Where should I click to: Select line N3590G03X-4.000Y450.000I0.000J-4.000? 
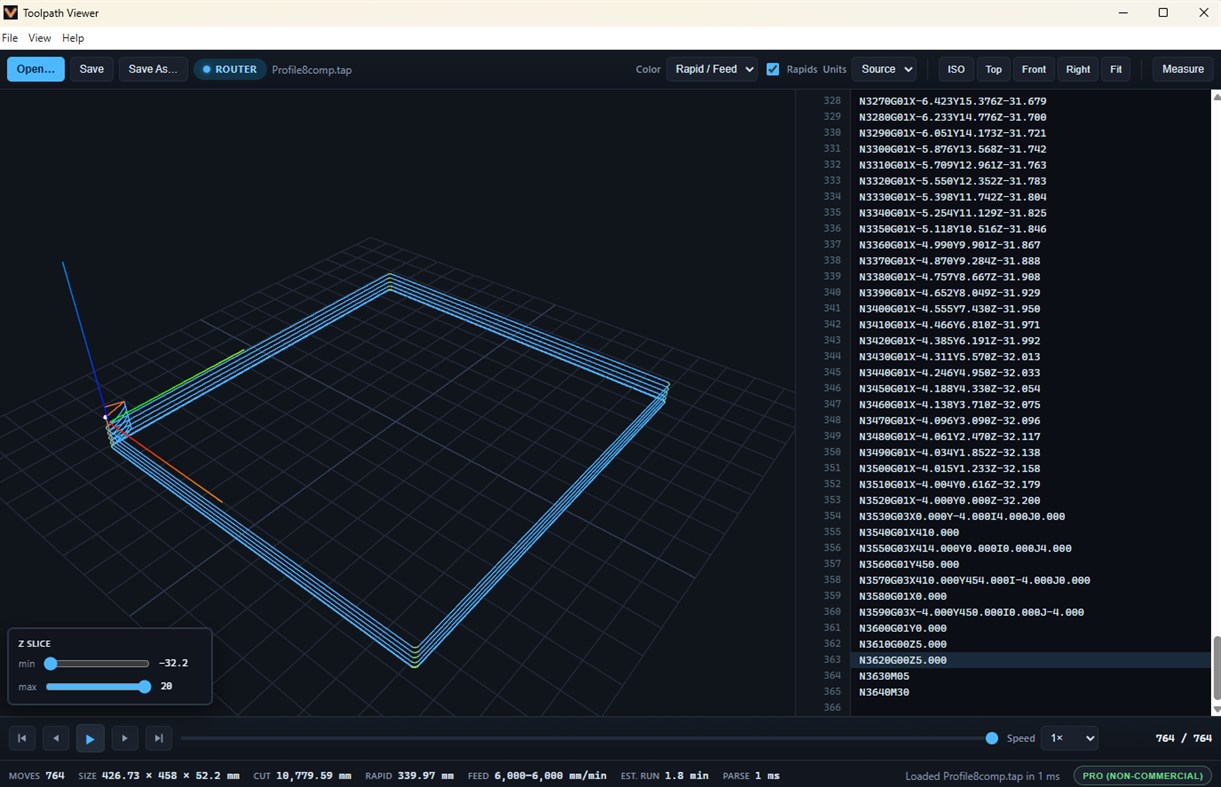1030,612
